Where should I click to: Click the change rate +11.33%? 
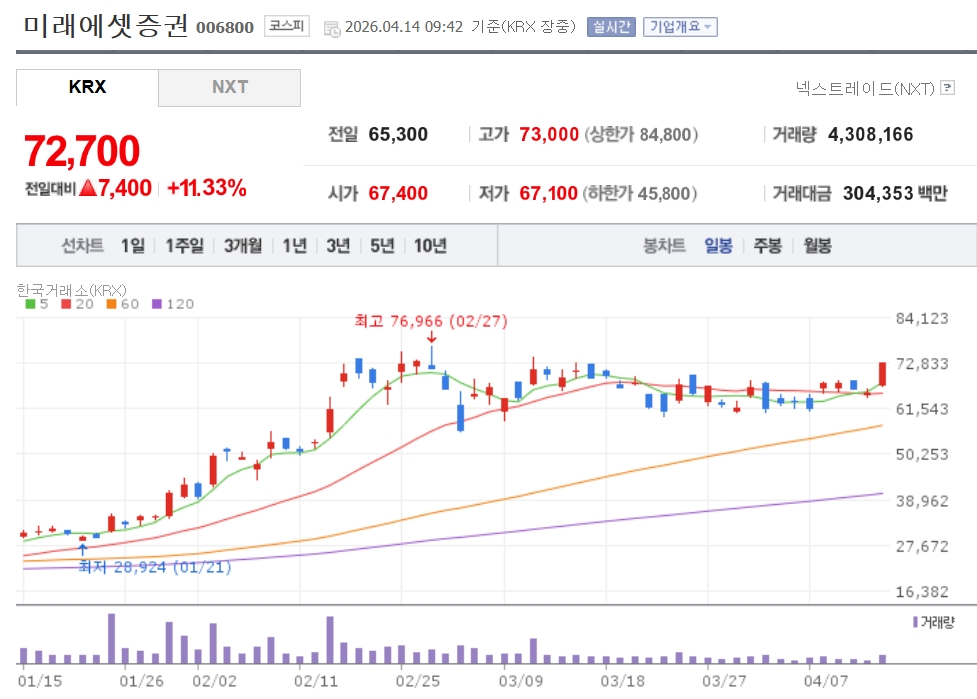point(207,188)
